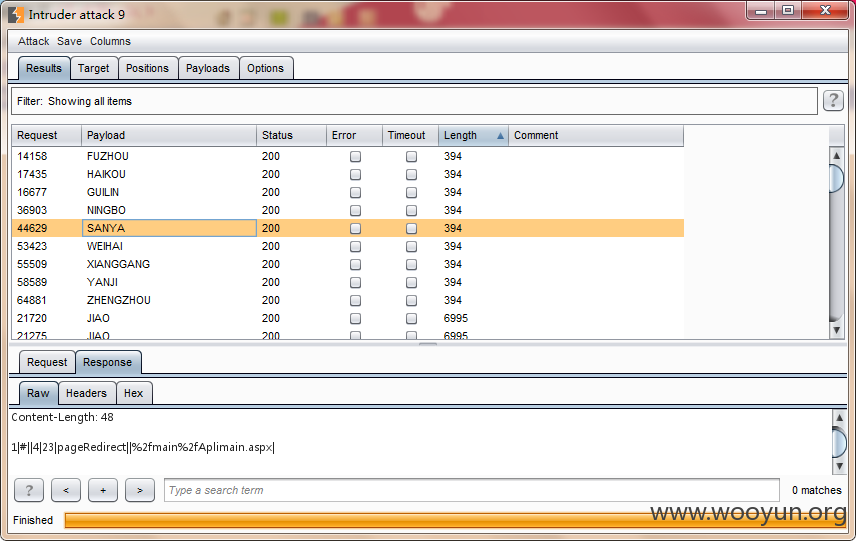Viewport: 856px width, 541px height.
Task: Sort by Status column header
Action: pyautogui.click(x=291, y=135)
